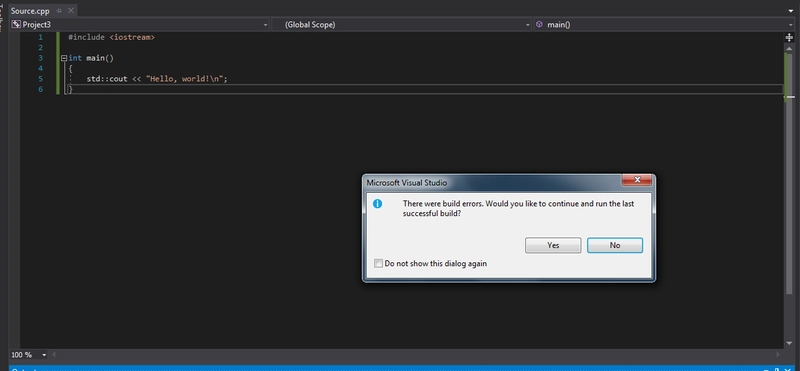
Task: Select the Source.cpp tab
Action: (x=30, y=11)
